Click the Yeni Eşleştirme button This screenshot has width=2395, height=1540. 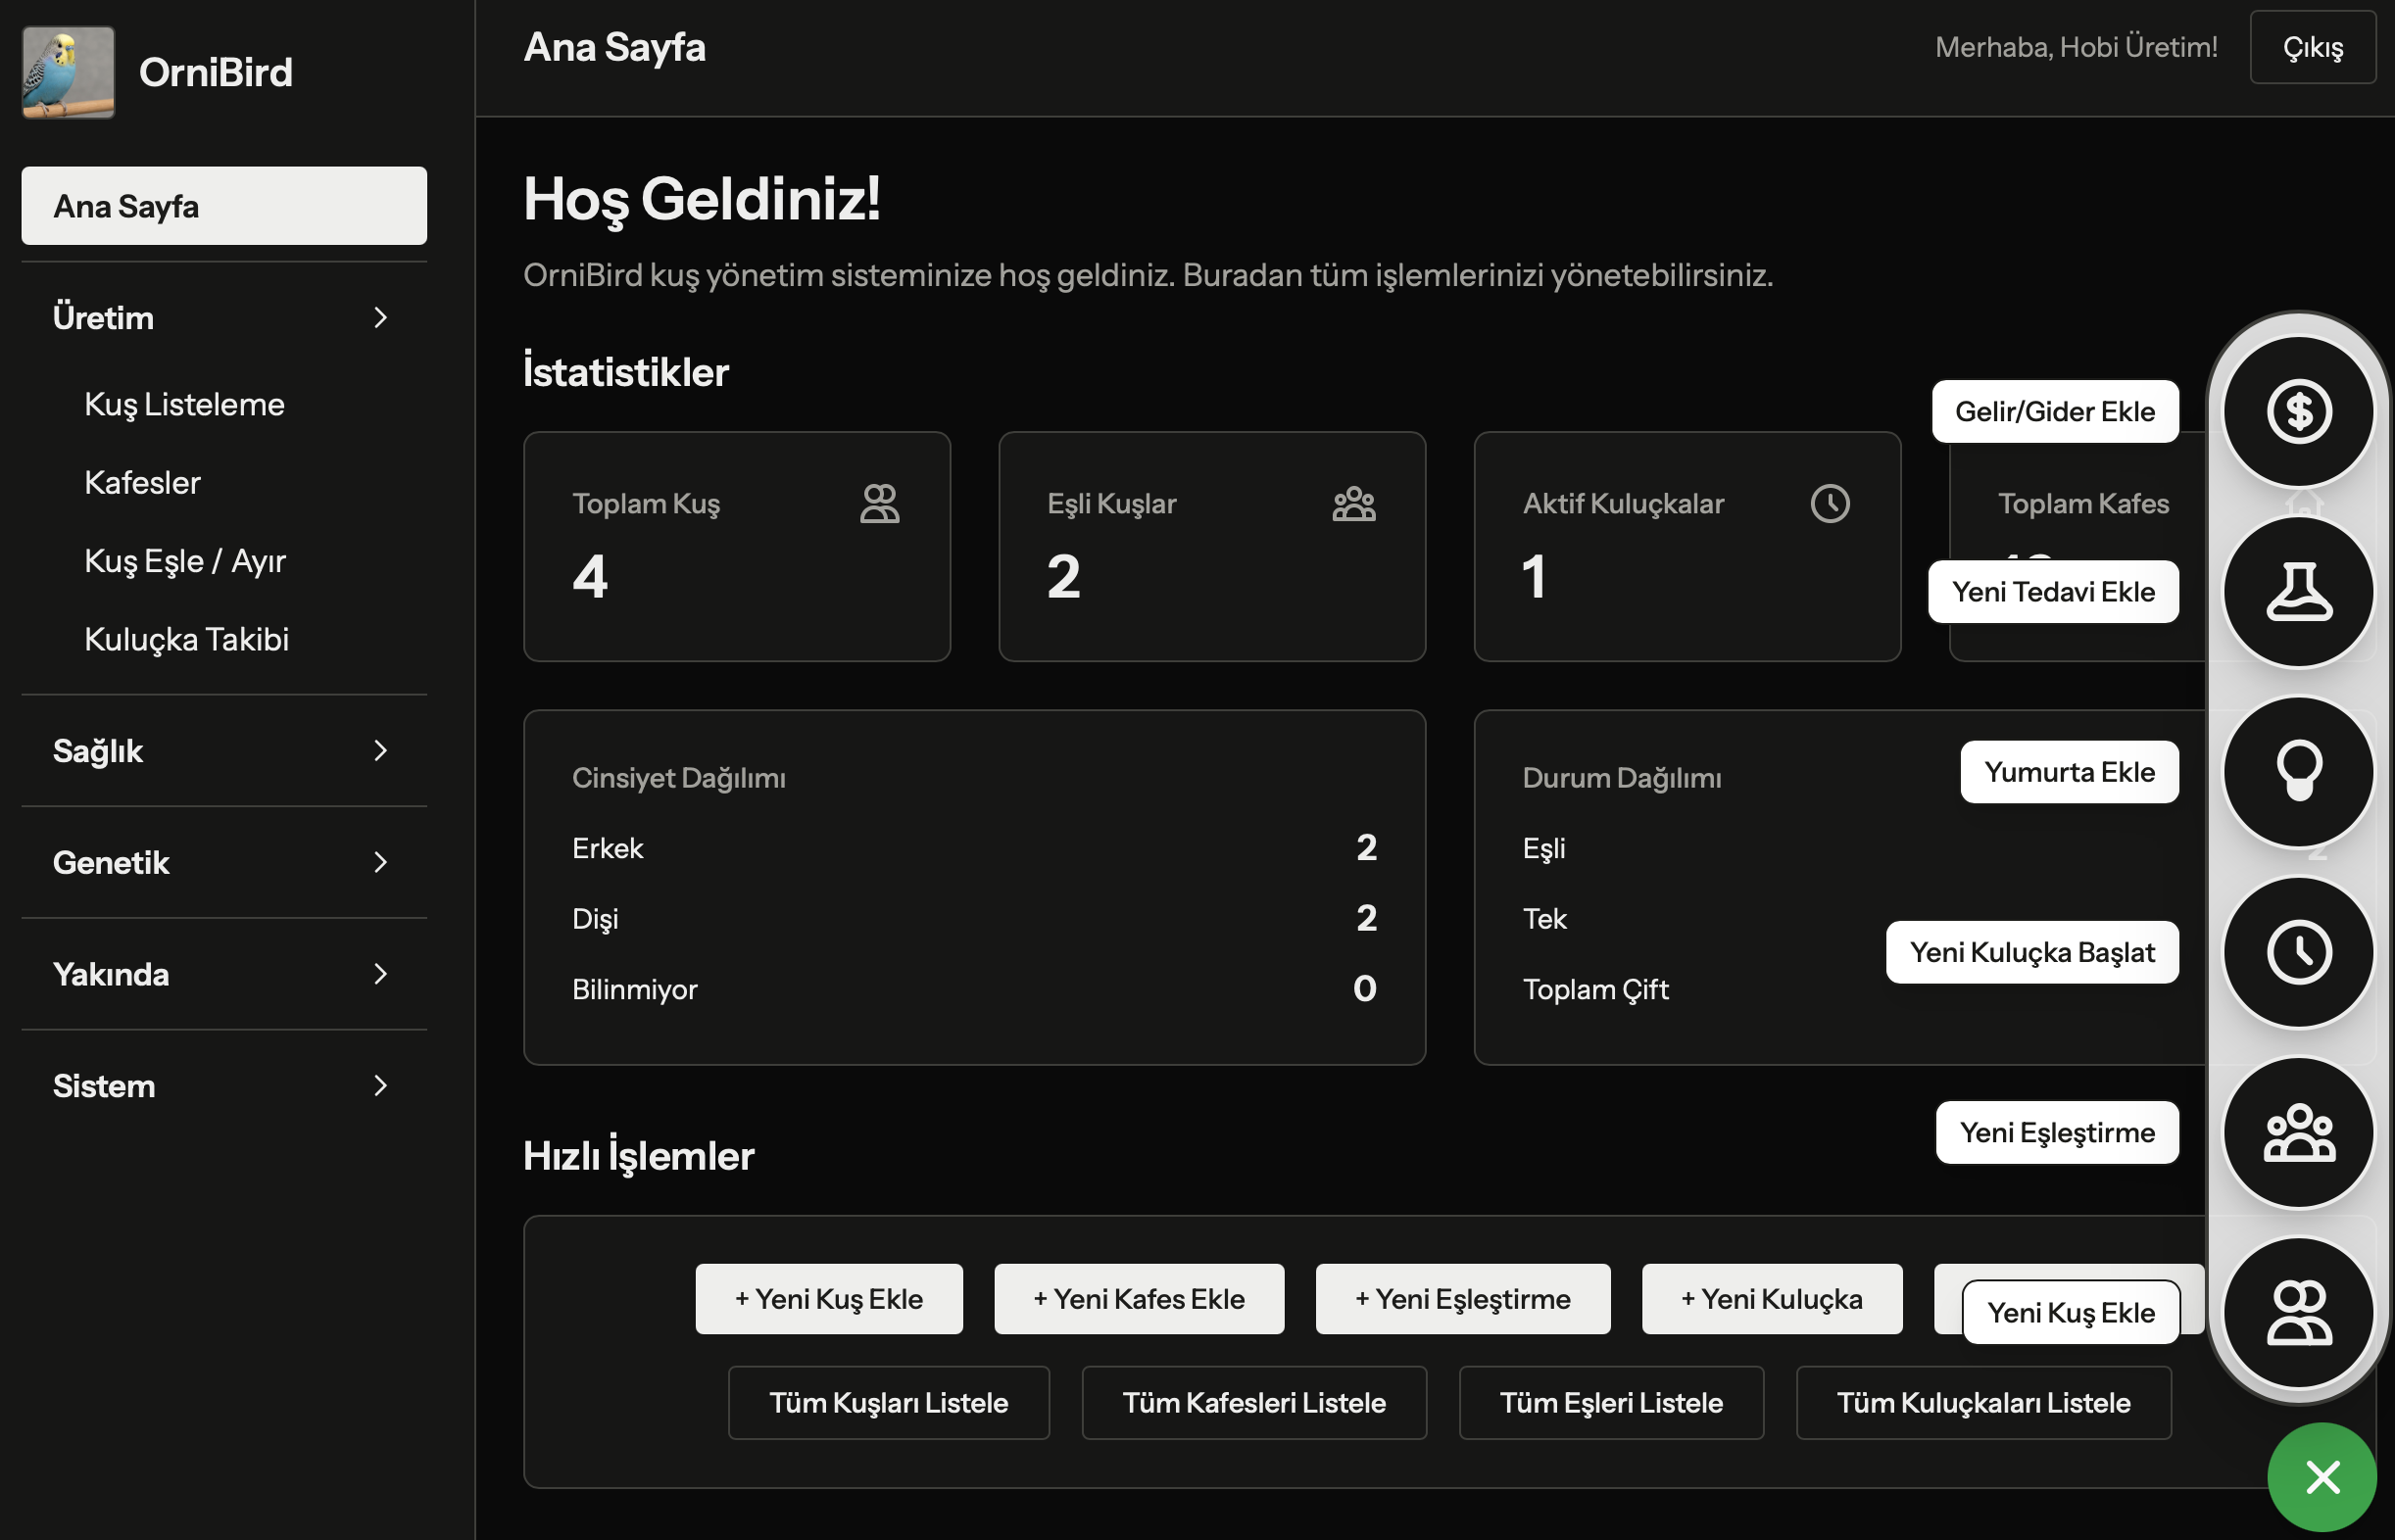coord(2056,1131)
